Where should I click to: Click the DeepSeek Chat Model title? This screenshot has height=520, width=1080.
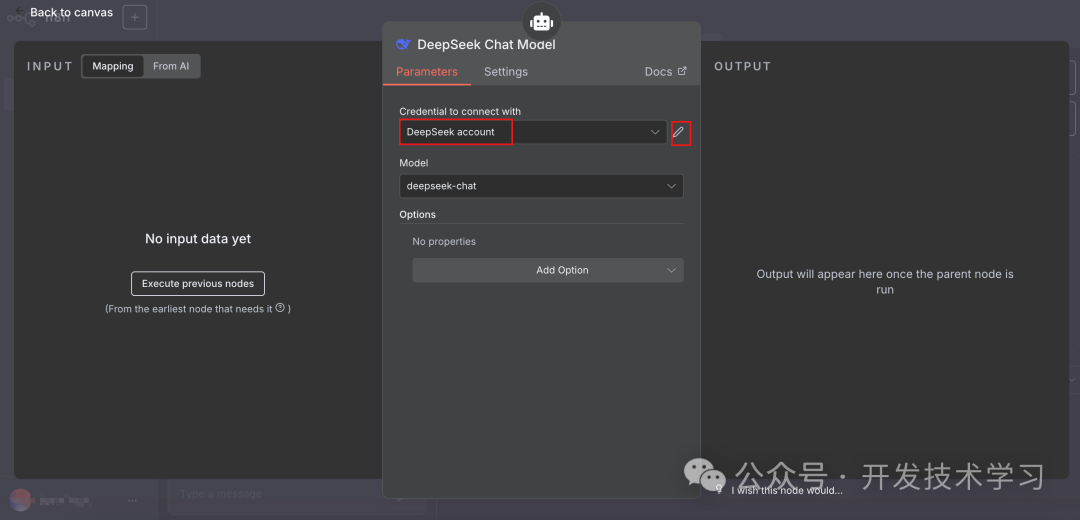(486, 45)
